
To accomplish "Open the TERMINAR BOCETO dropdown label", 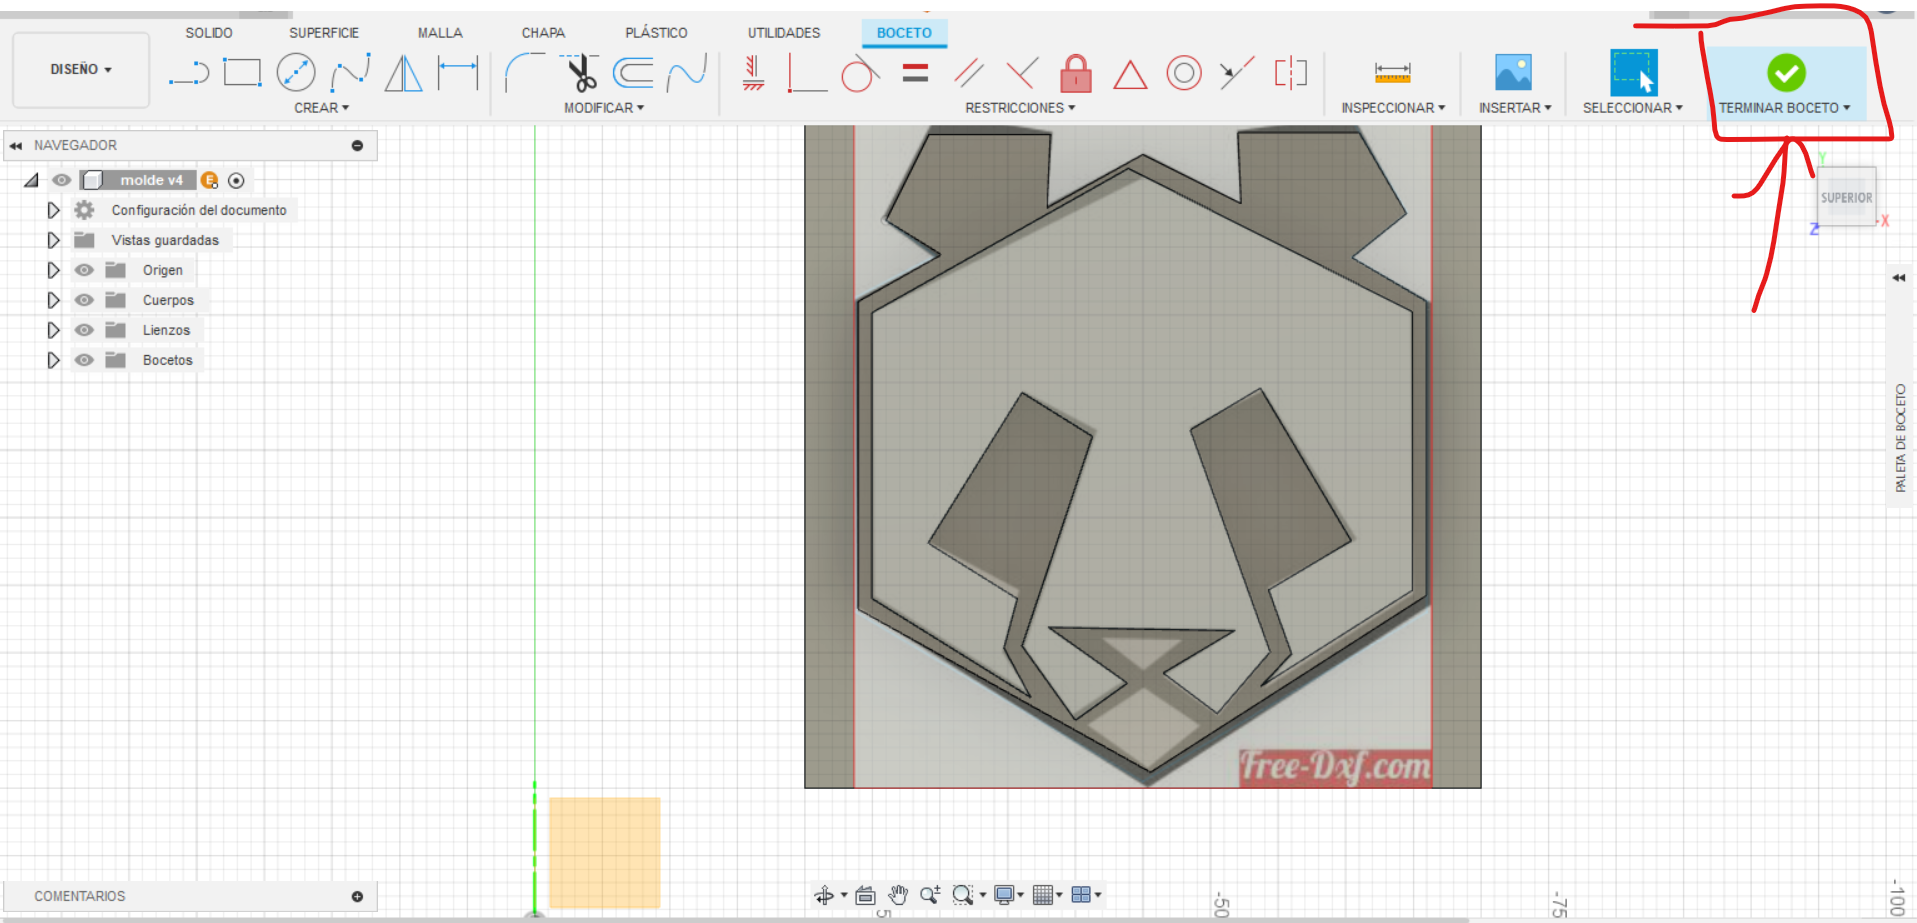I will (x=1784, y=108).
